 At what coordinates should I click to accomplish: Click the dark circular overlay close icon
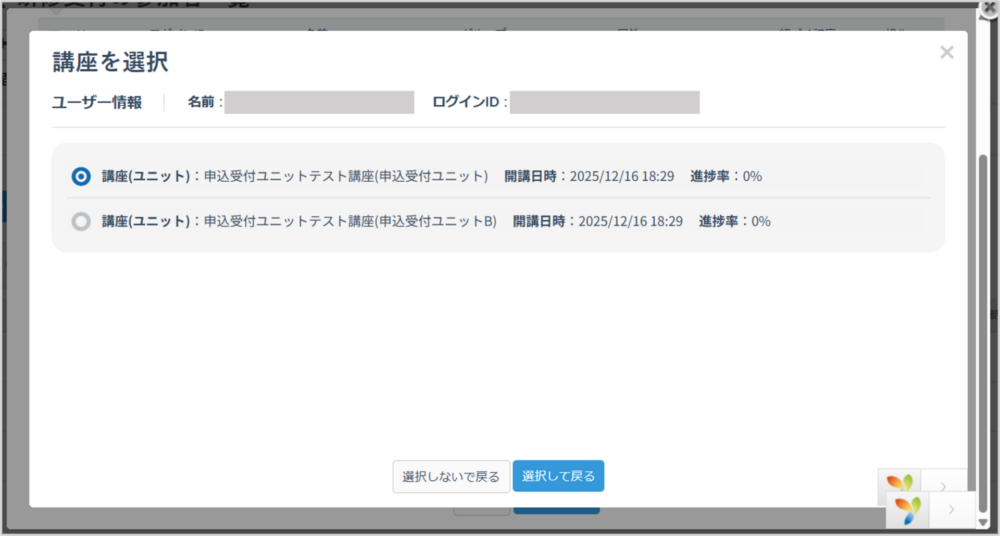(988, 8)
